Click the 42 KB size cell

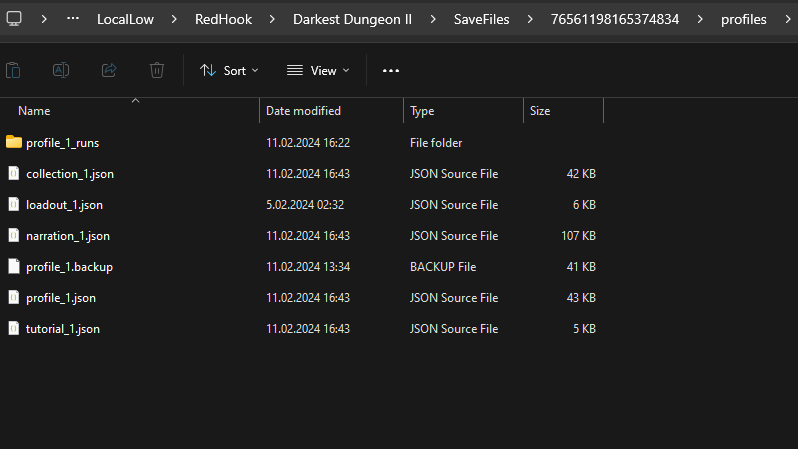(581, 174)
